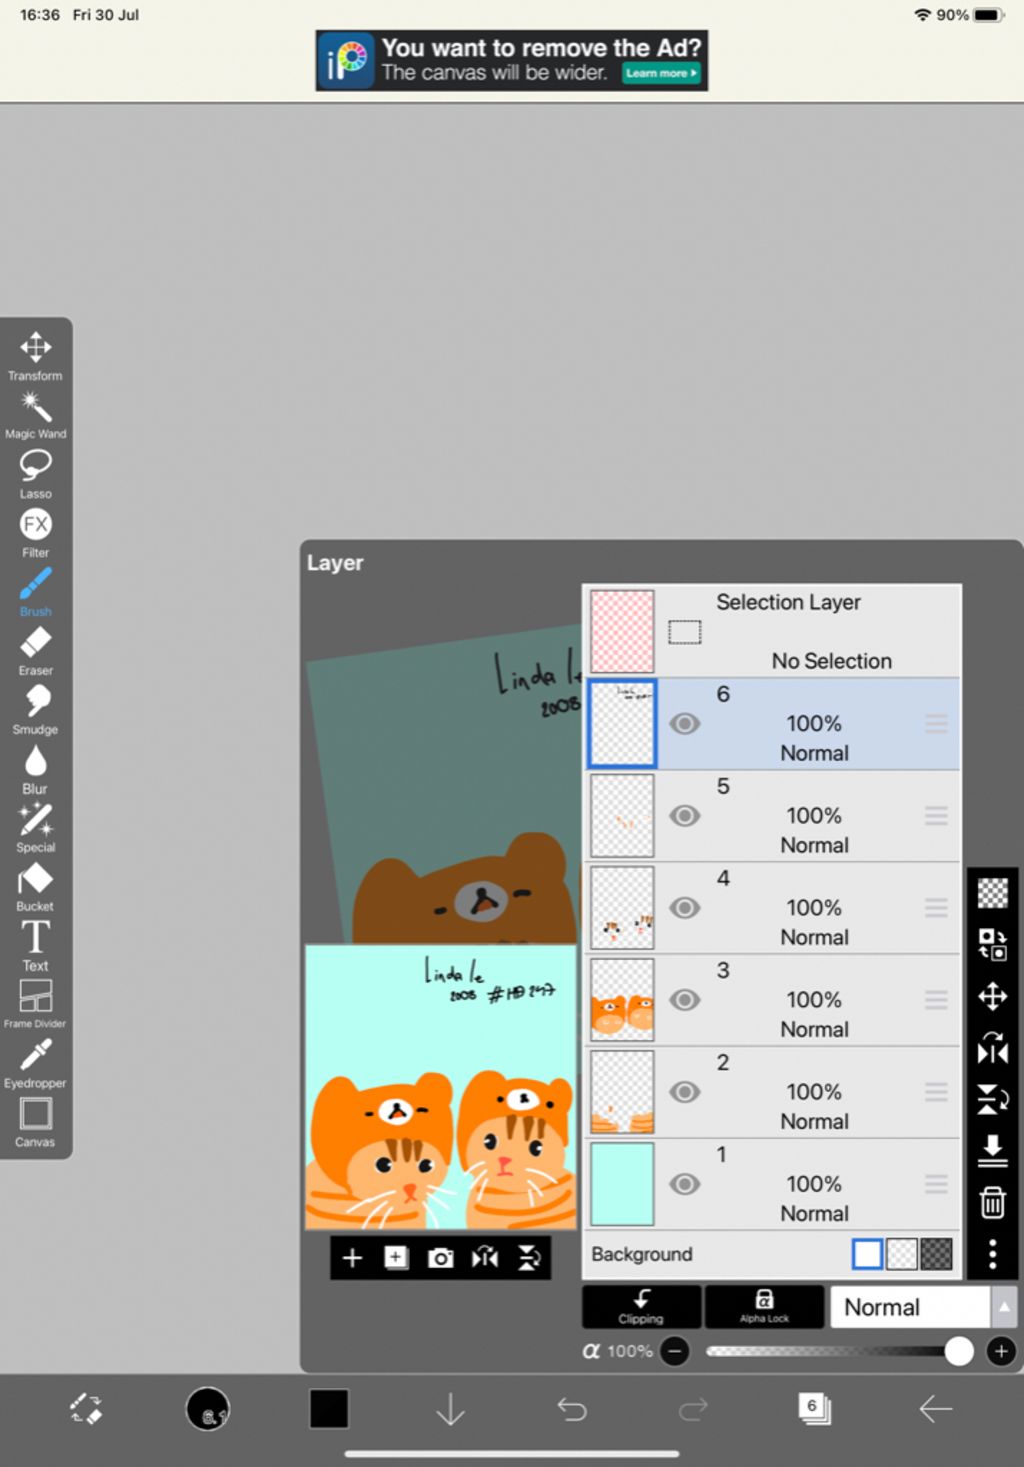Select the Magic Wand tool

coord(35,414)
